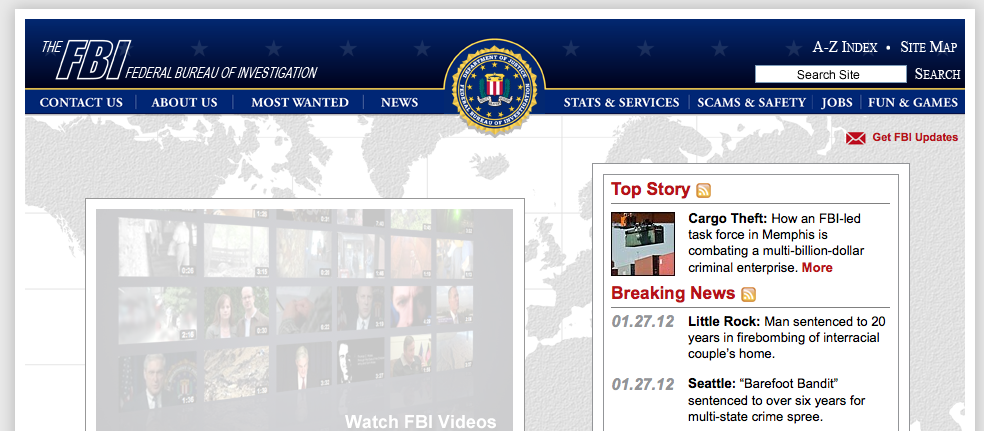
Task: Open the News menu item
Action: 399,102
